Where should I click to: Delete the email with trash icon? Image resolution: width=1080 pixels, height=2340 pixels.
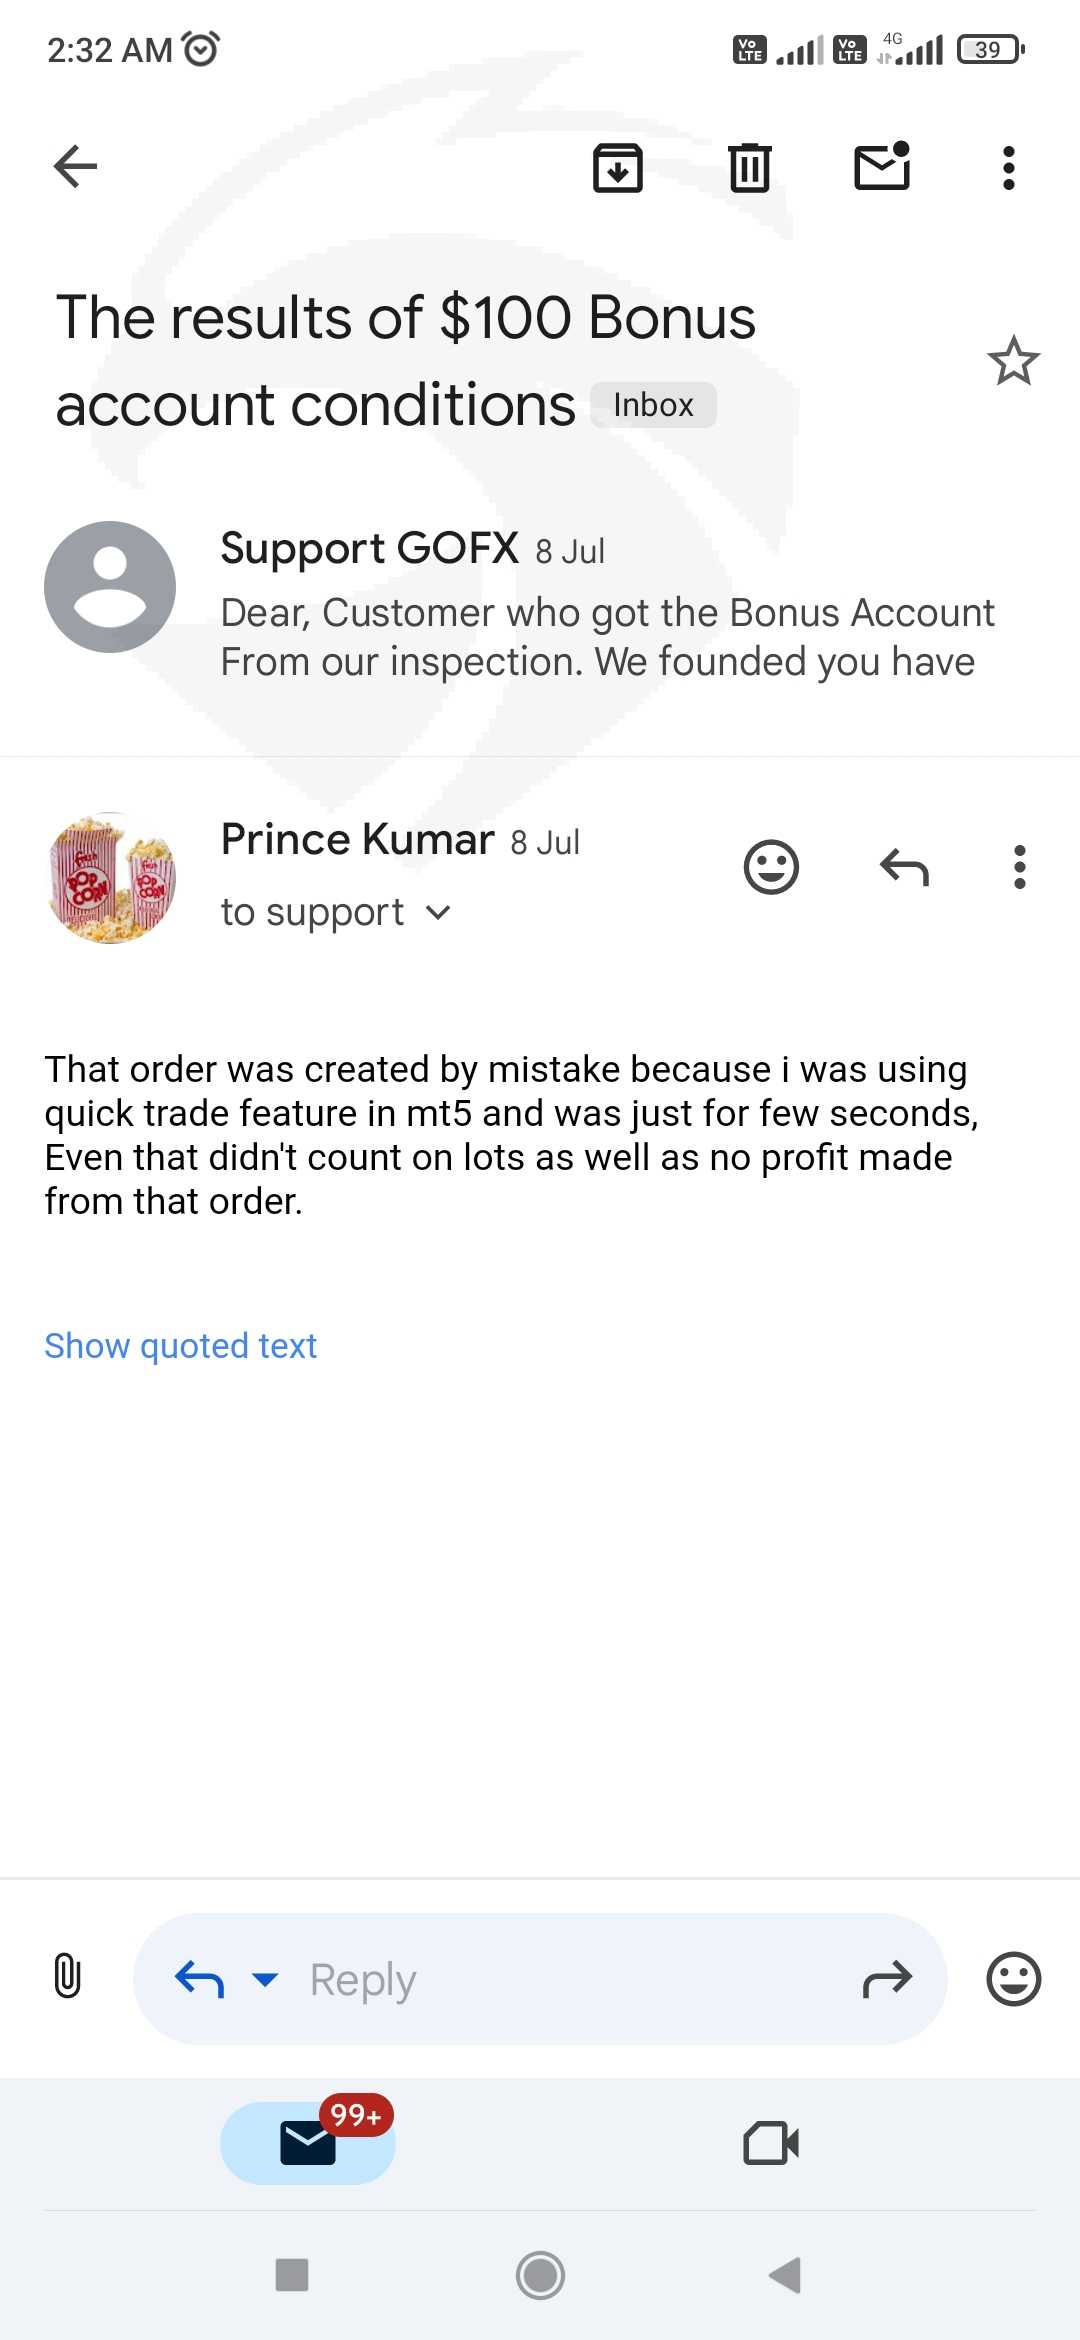749,167
